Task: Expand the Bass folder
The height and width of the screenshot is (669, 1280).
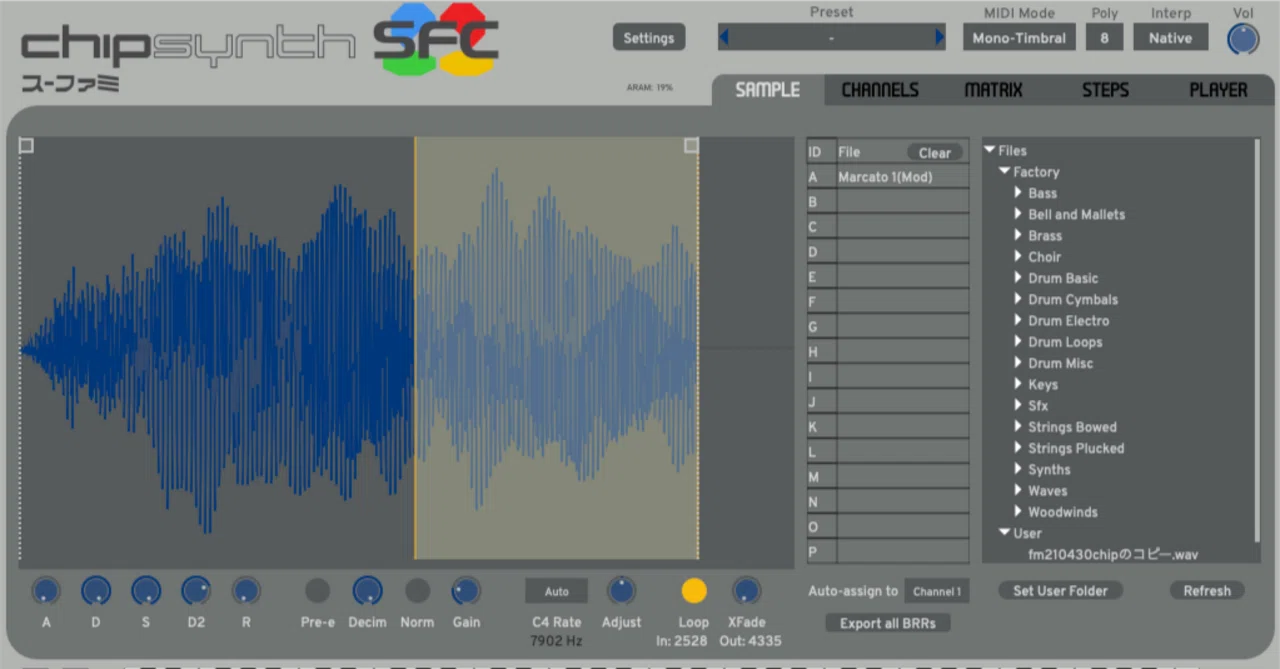Action: click(x=1019, y=193)
